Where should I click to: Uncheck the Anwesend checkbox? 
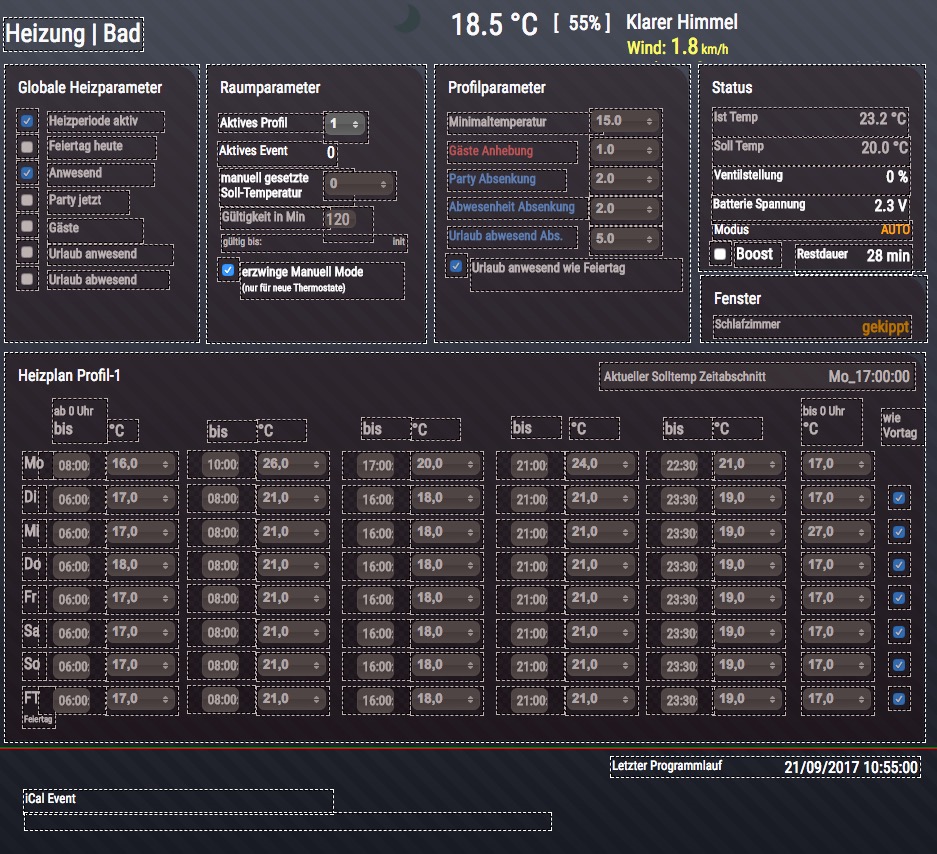pos(27,173)
